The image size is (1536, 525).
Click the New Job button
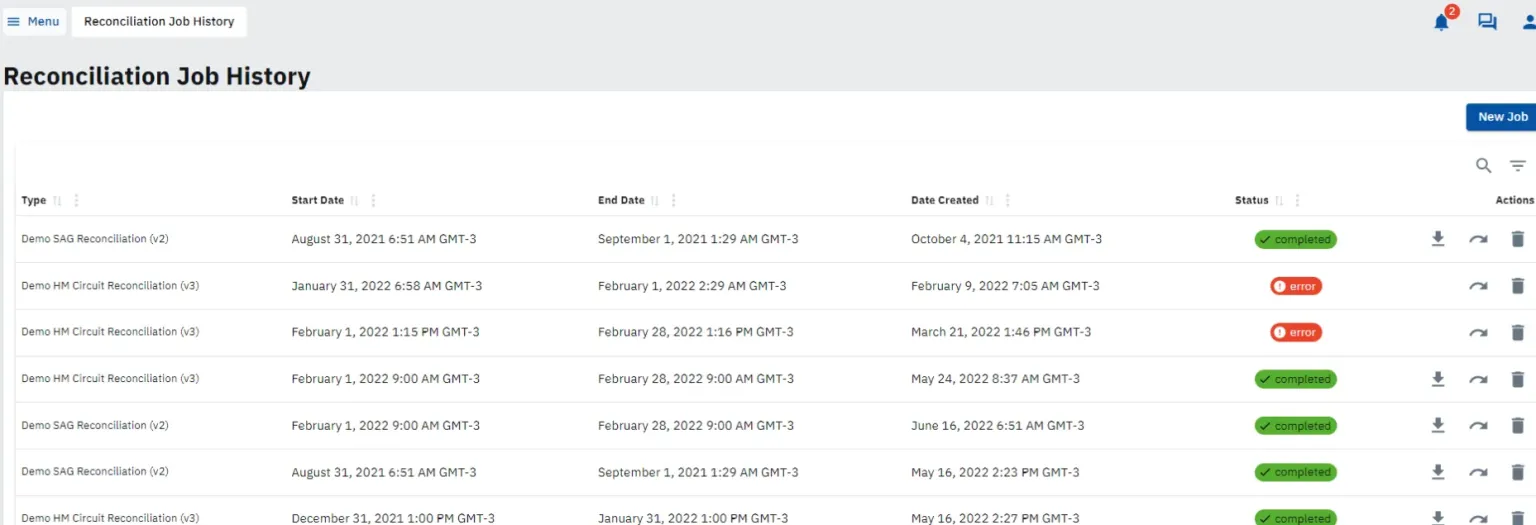tap(1502, 117)
